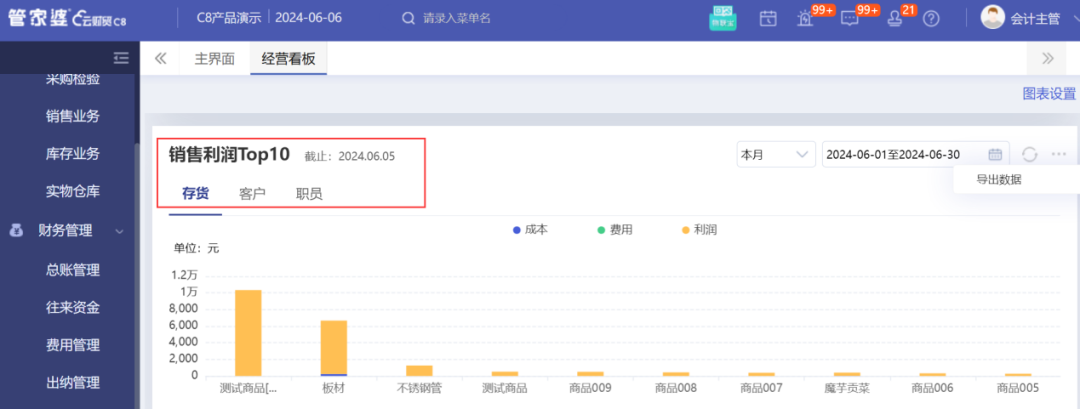Click the 财务管理 money bag icon
Image resolution: width=1080 pixels, height=409 pixels.
(x=17, y=231)
